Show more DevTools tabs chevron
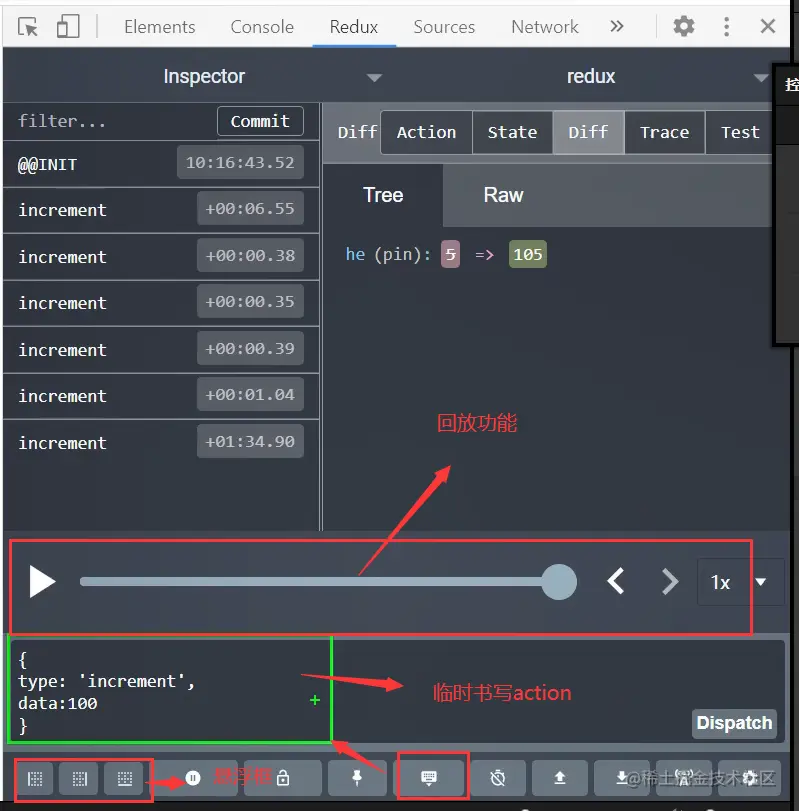This screenshot has height=811, width=799. click(616, 26)
